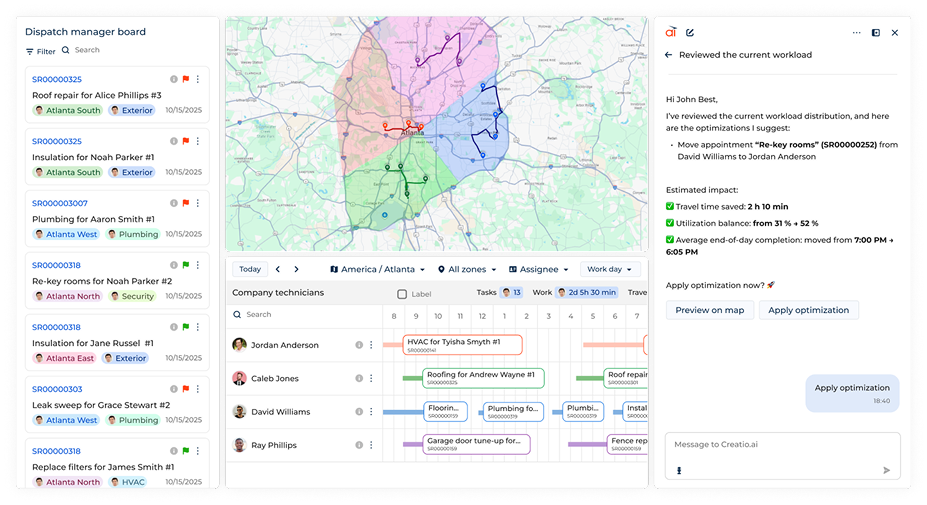Go to next day with right chevron

pyautogui.click(x=296, y=269)
